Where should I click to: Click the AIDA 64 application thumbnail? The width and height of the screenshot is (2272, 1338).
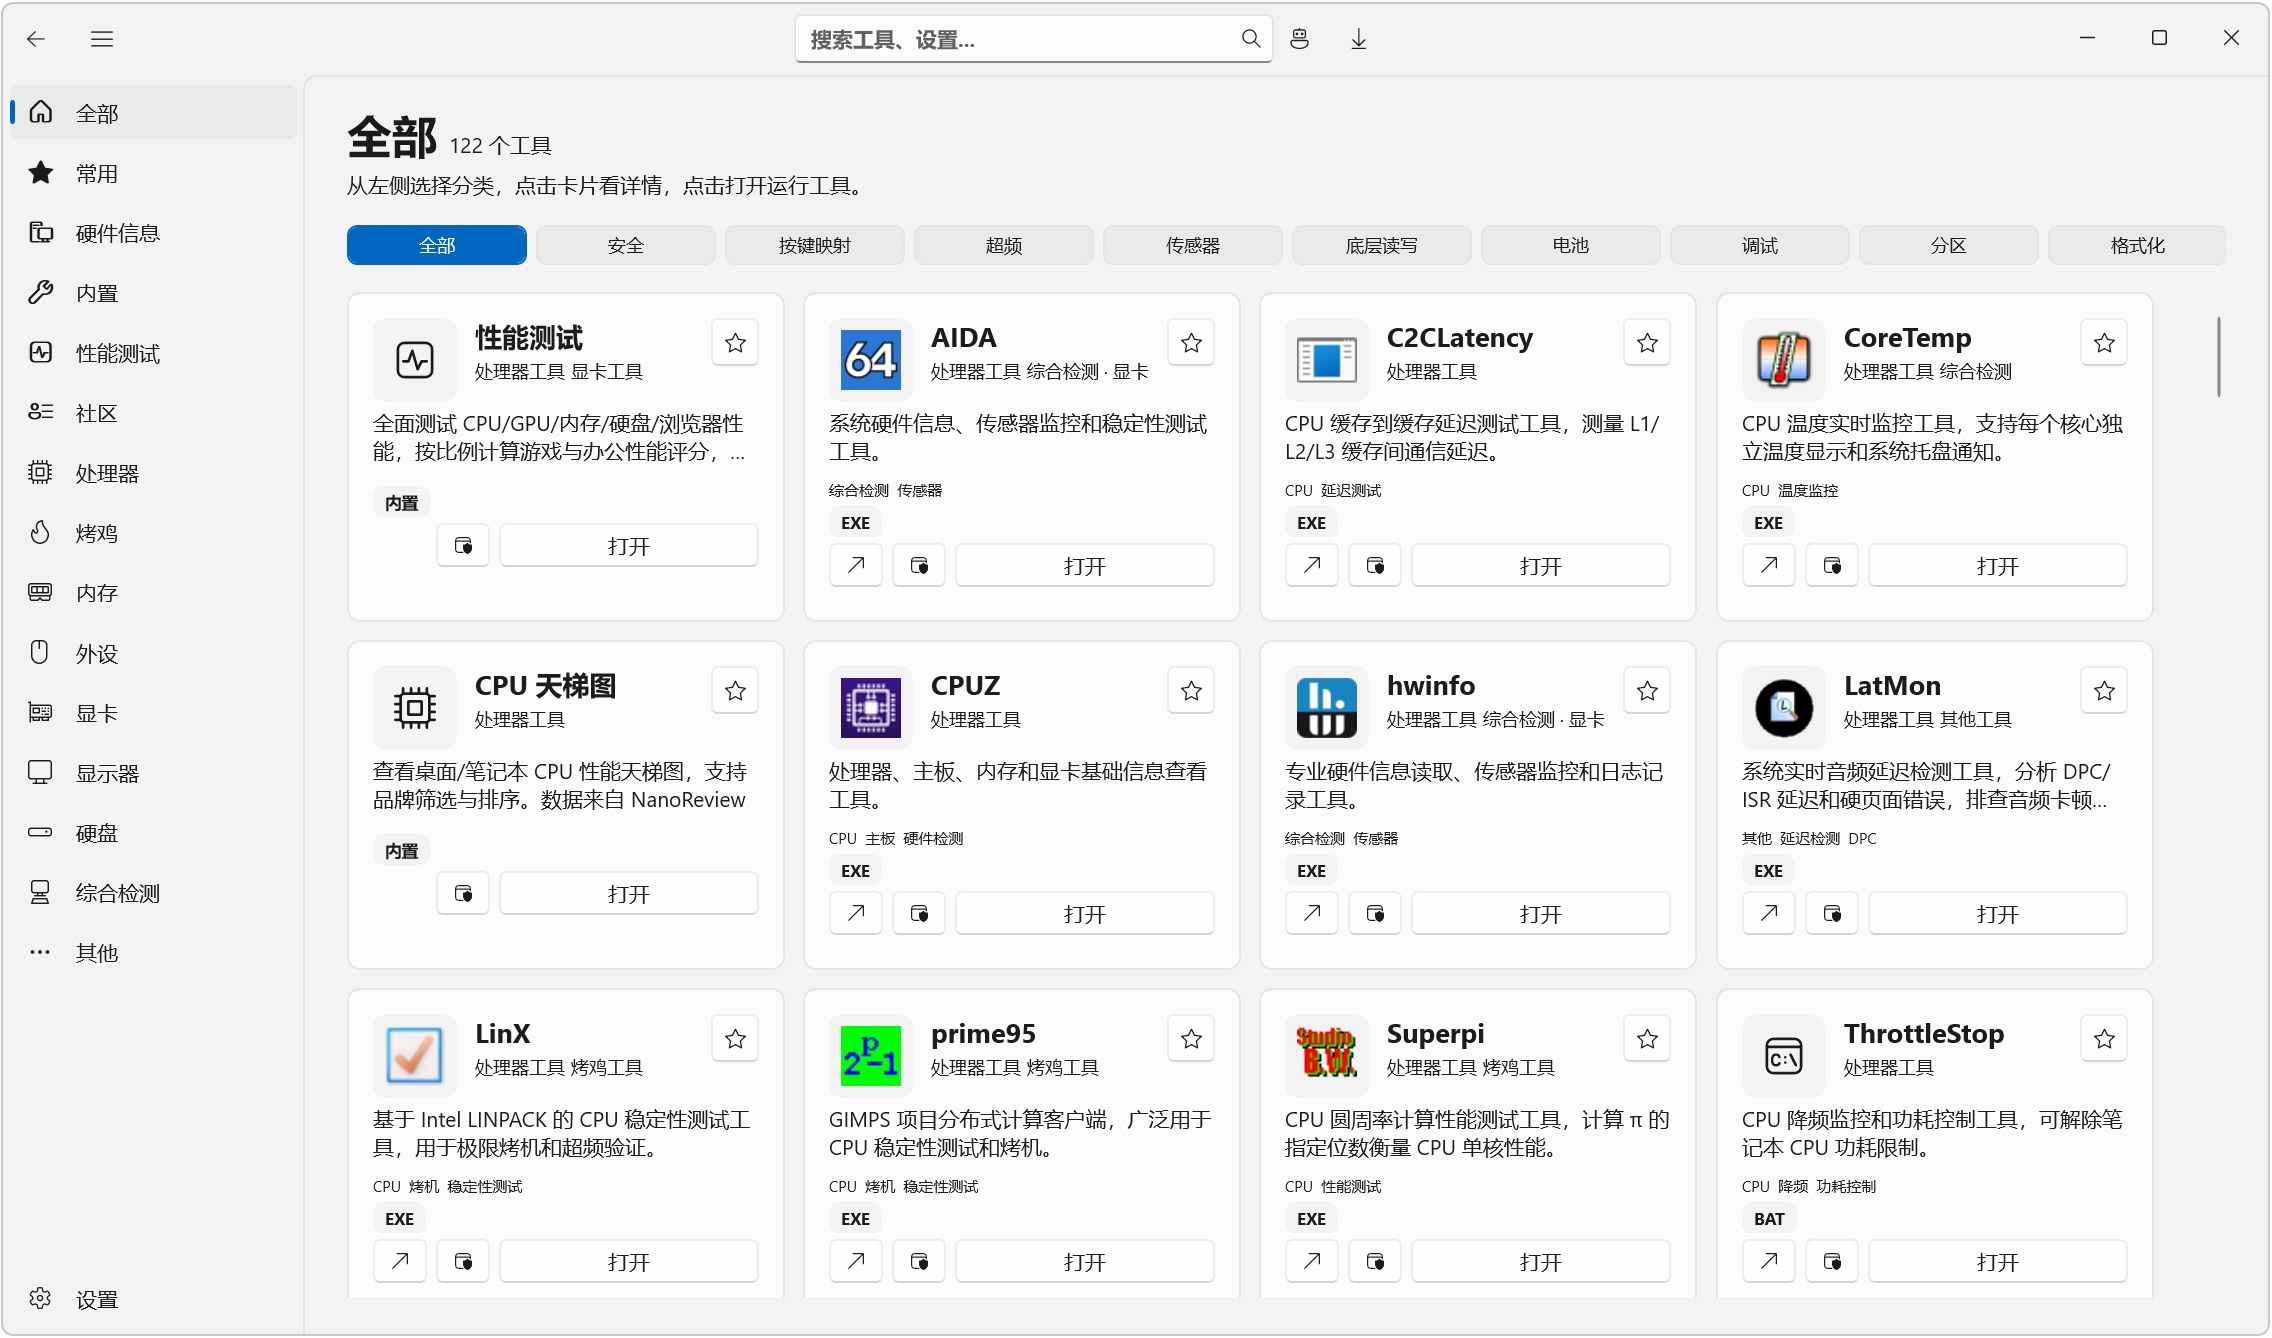(x=871, y=360)
